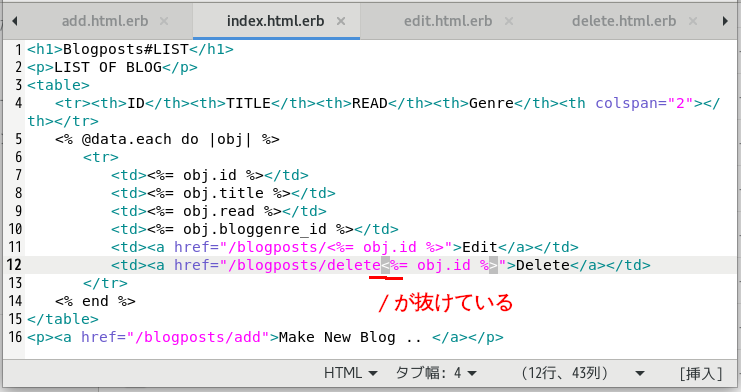Click the Genre table header text
This screenshot has width=741, height=392.
[x=491, y=103]
